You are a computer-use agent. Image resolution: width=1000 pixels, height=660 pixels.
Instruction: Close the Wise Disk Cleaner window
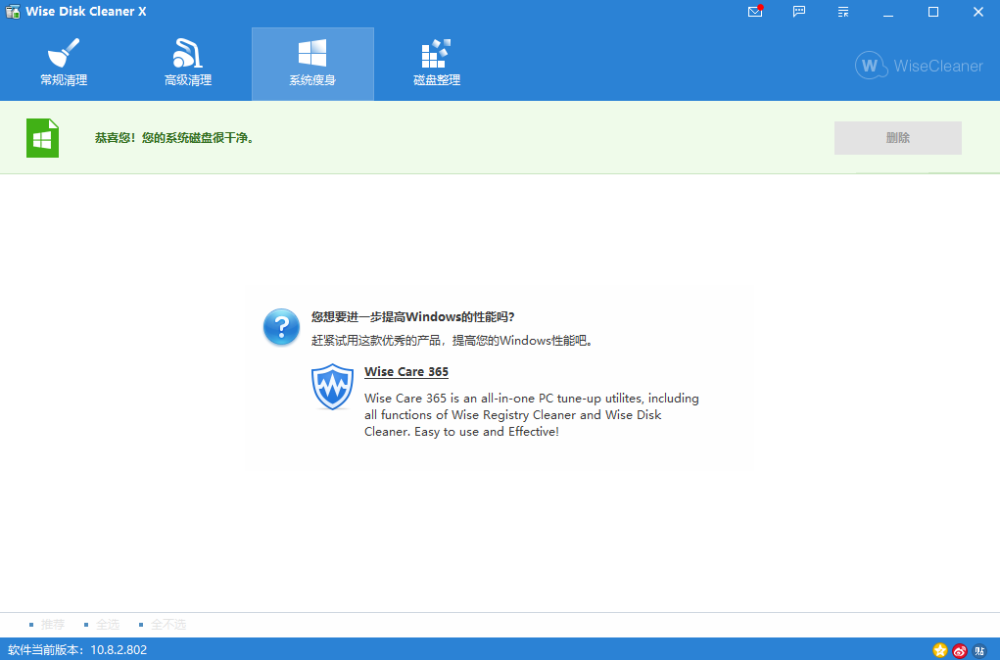coord(978,11)
